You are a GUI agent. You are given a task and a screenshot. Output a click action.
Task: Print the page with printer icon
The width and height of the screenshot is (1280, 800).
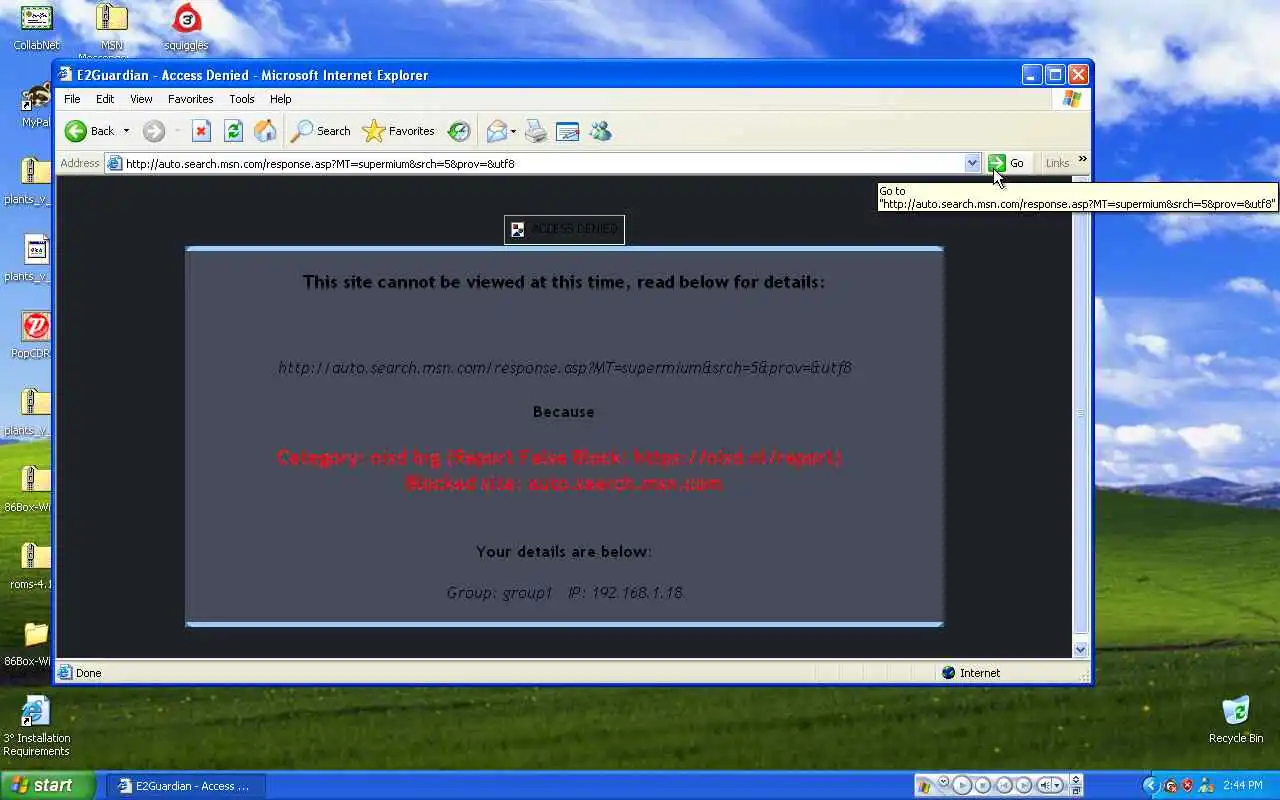coord(536,131)
